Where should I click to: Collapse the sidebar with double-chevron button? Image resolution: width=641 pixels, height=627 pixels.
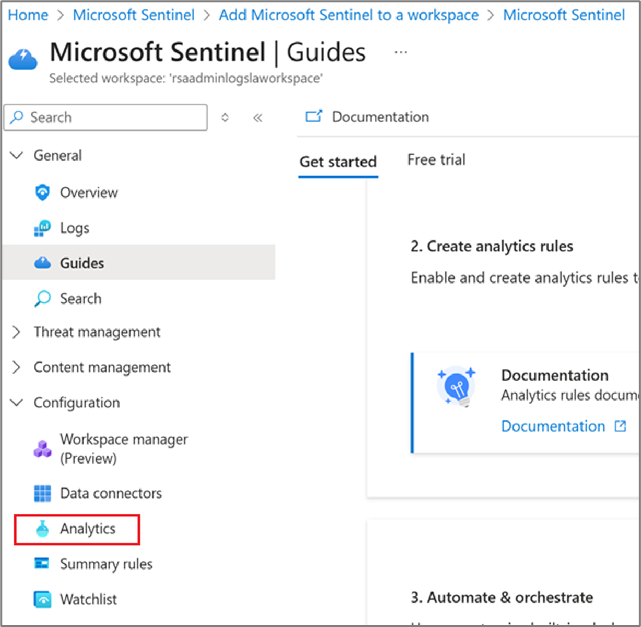click(257, 117)
